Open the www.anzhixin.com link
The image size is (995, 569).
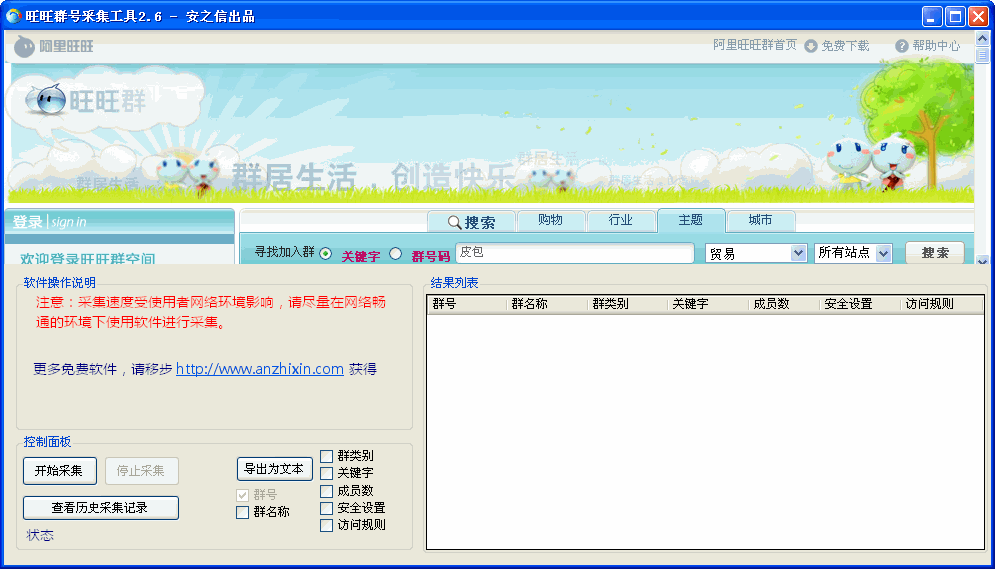[260, 369]
